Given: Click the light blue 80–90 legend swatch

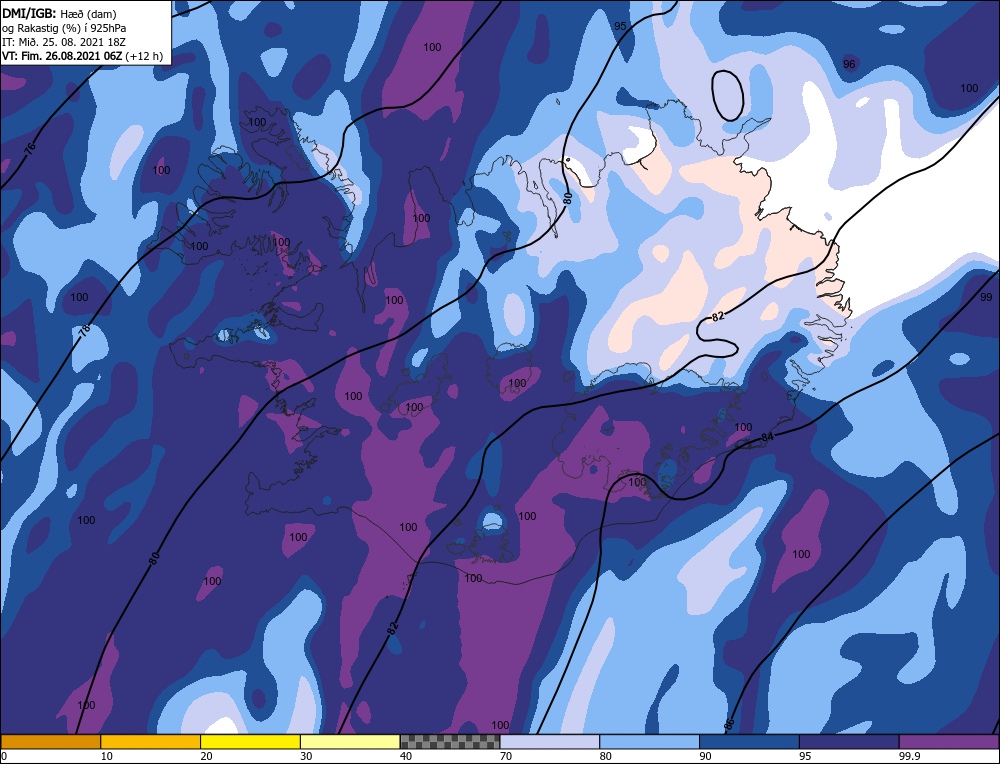Looking at the screenshot, I should point(649,742).
